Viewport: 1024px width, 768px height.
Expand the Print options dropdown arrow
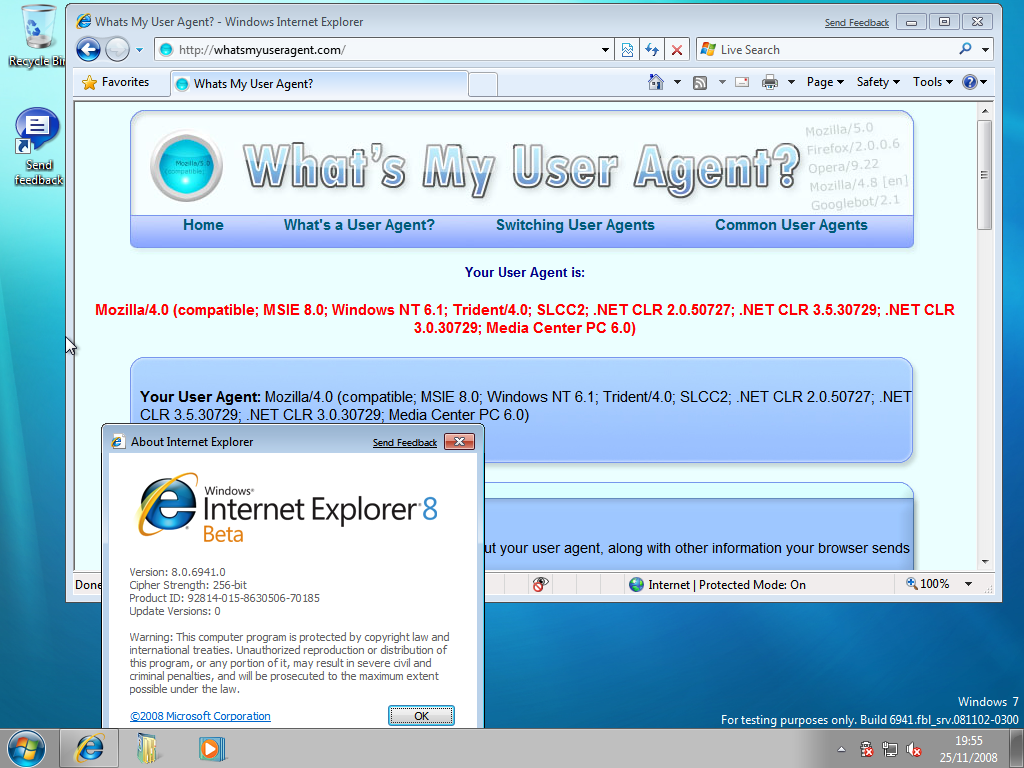coord(791,82)
